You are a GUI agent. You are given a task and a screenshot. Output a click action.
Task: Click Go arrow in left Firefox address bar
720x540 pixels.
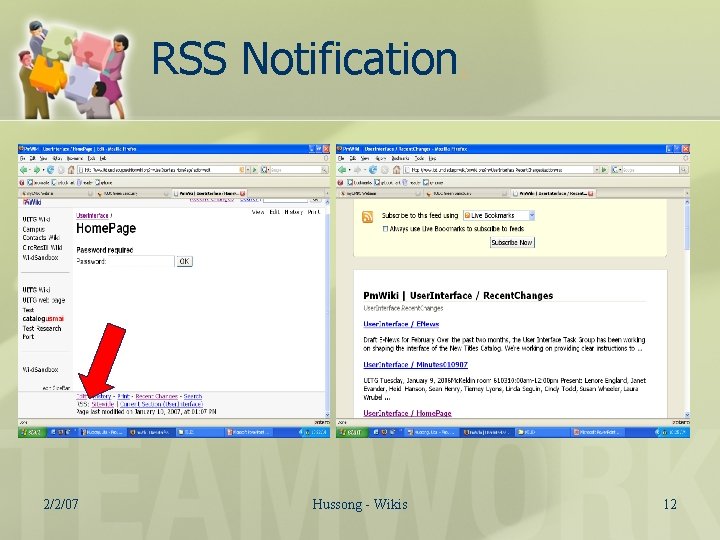point(255,170)
